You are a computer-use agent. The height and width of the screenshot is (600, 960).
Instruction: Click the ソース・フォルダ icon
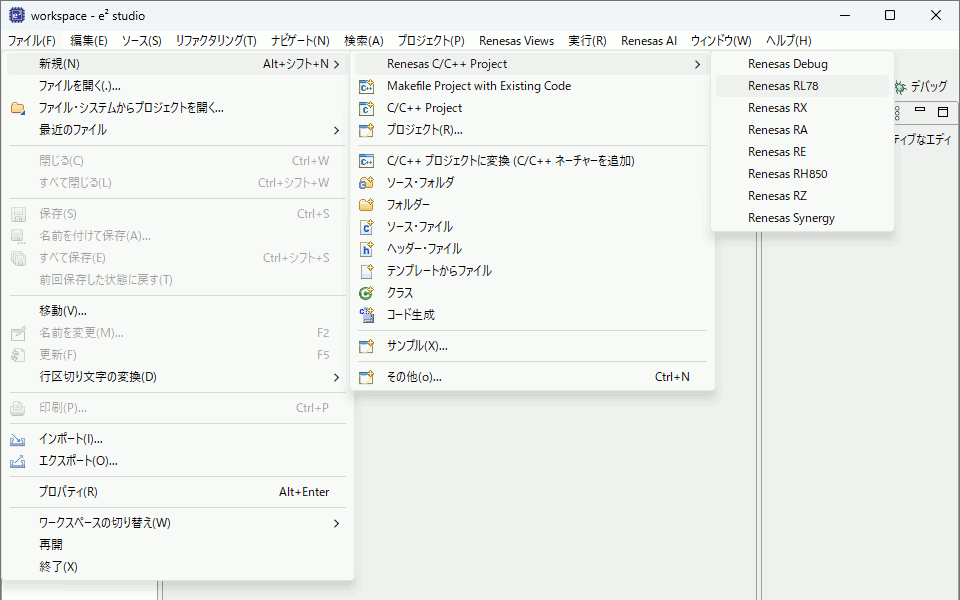coord(366,183)
